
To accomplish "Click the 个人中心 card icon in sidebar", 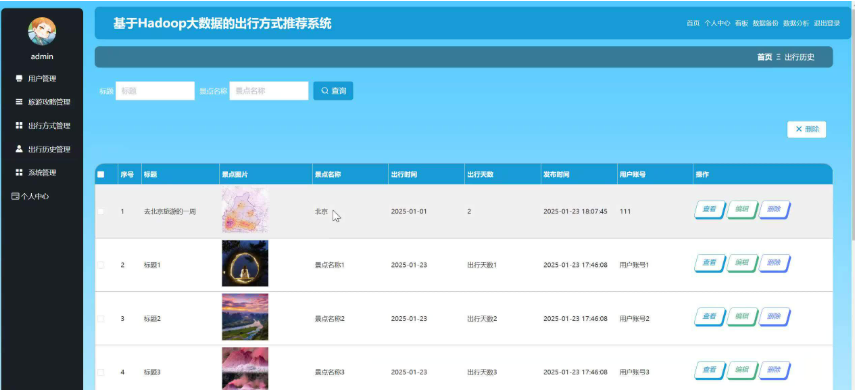I will tap(15, 196).
